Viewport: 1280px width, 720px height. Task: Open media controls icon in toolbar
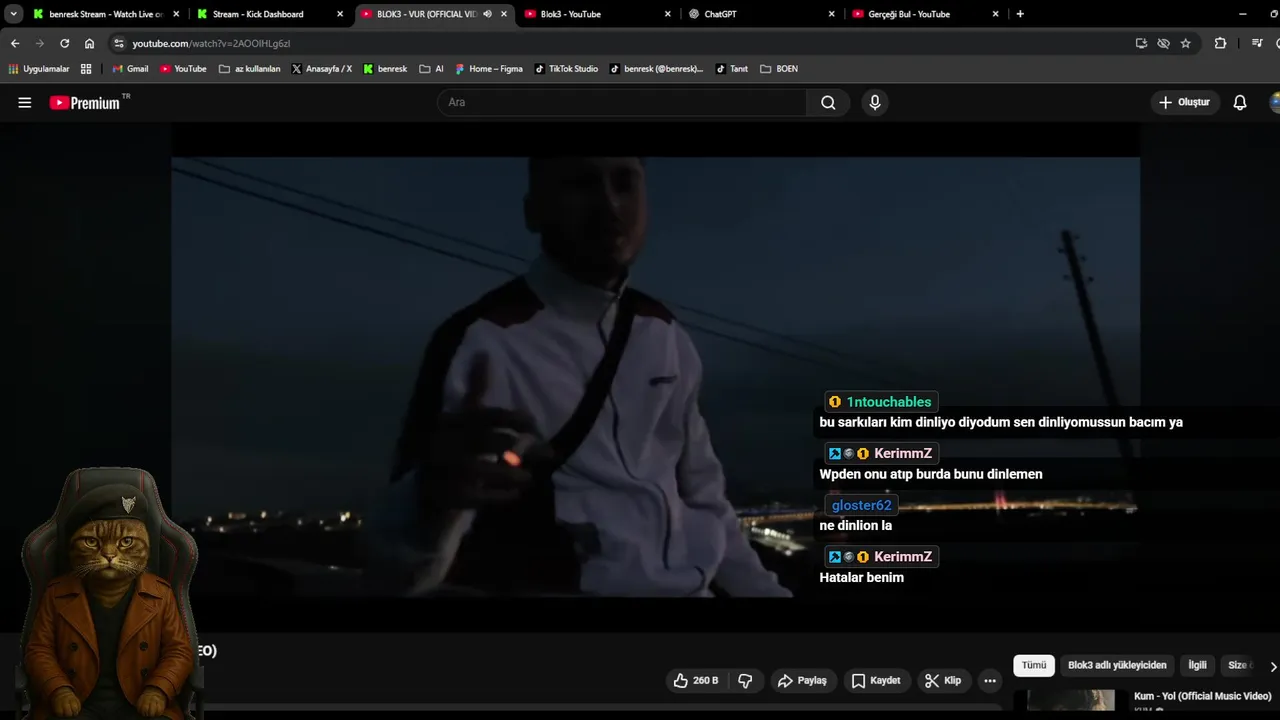[1257, 43]
